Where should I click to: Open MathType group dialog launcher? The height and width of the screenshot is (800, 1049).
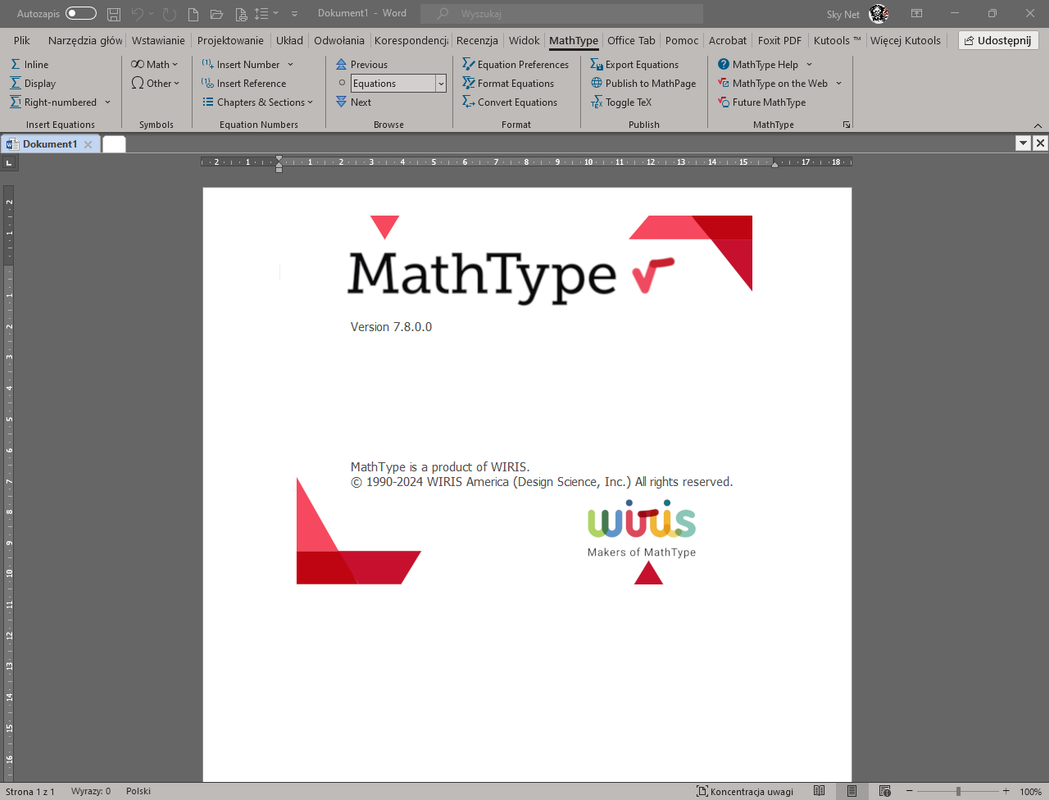pos(846,124)
